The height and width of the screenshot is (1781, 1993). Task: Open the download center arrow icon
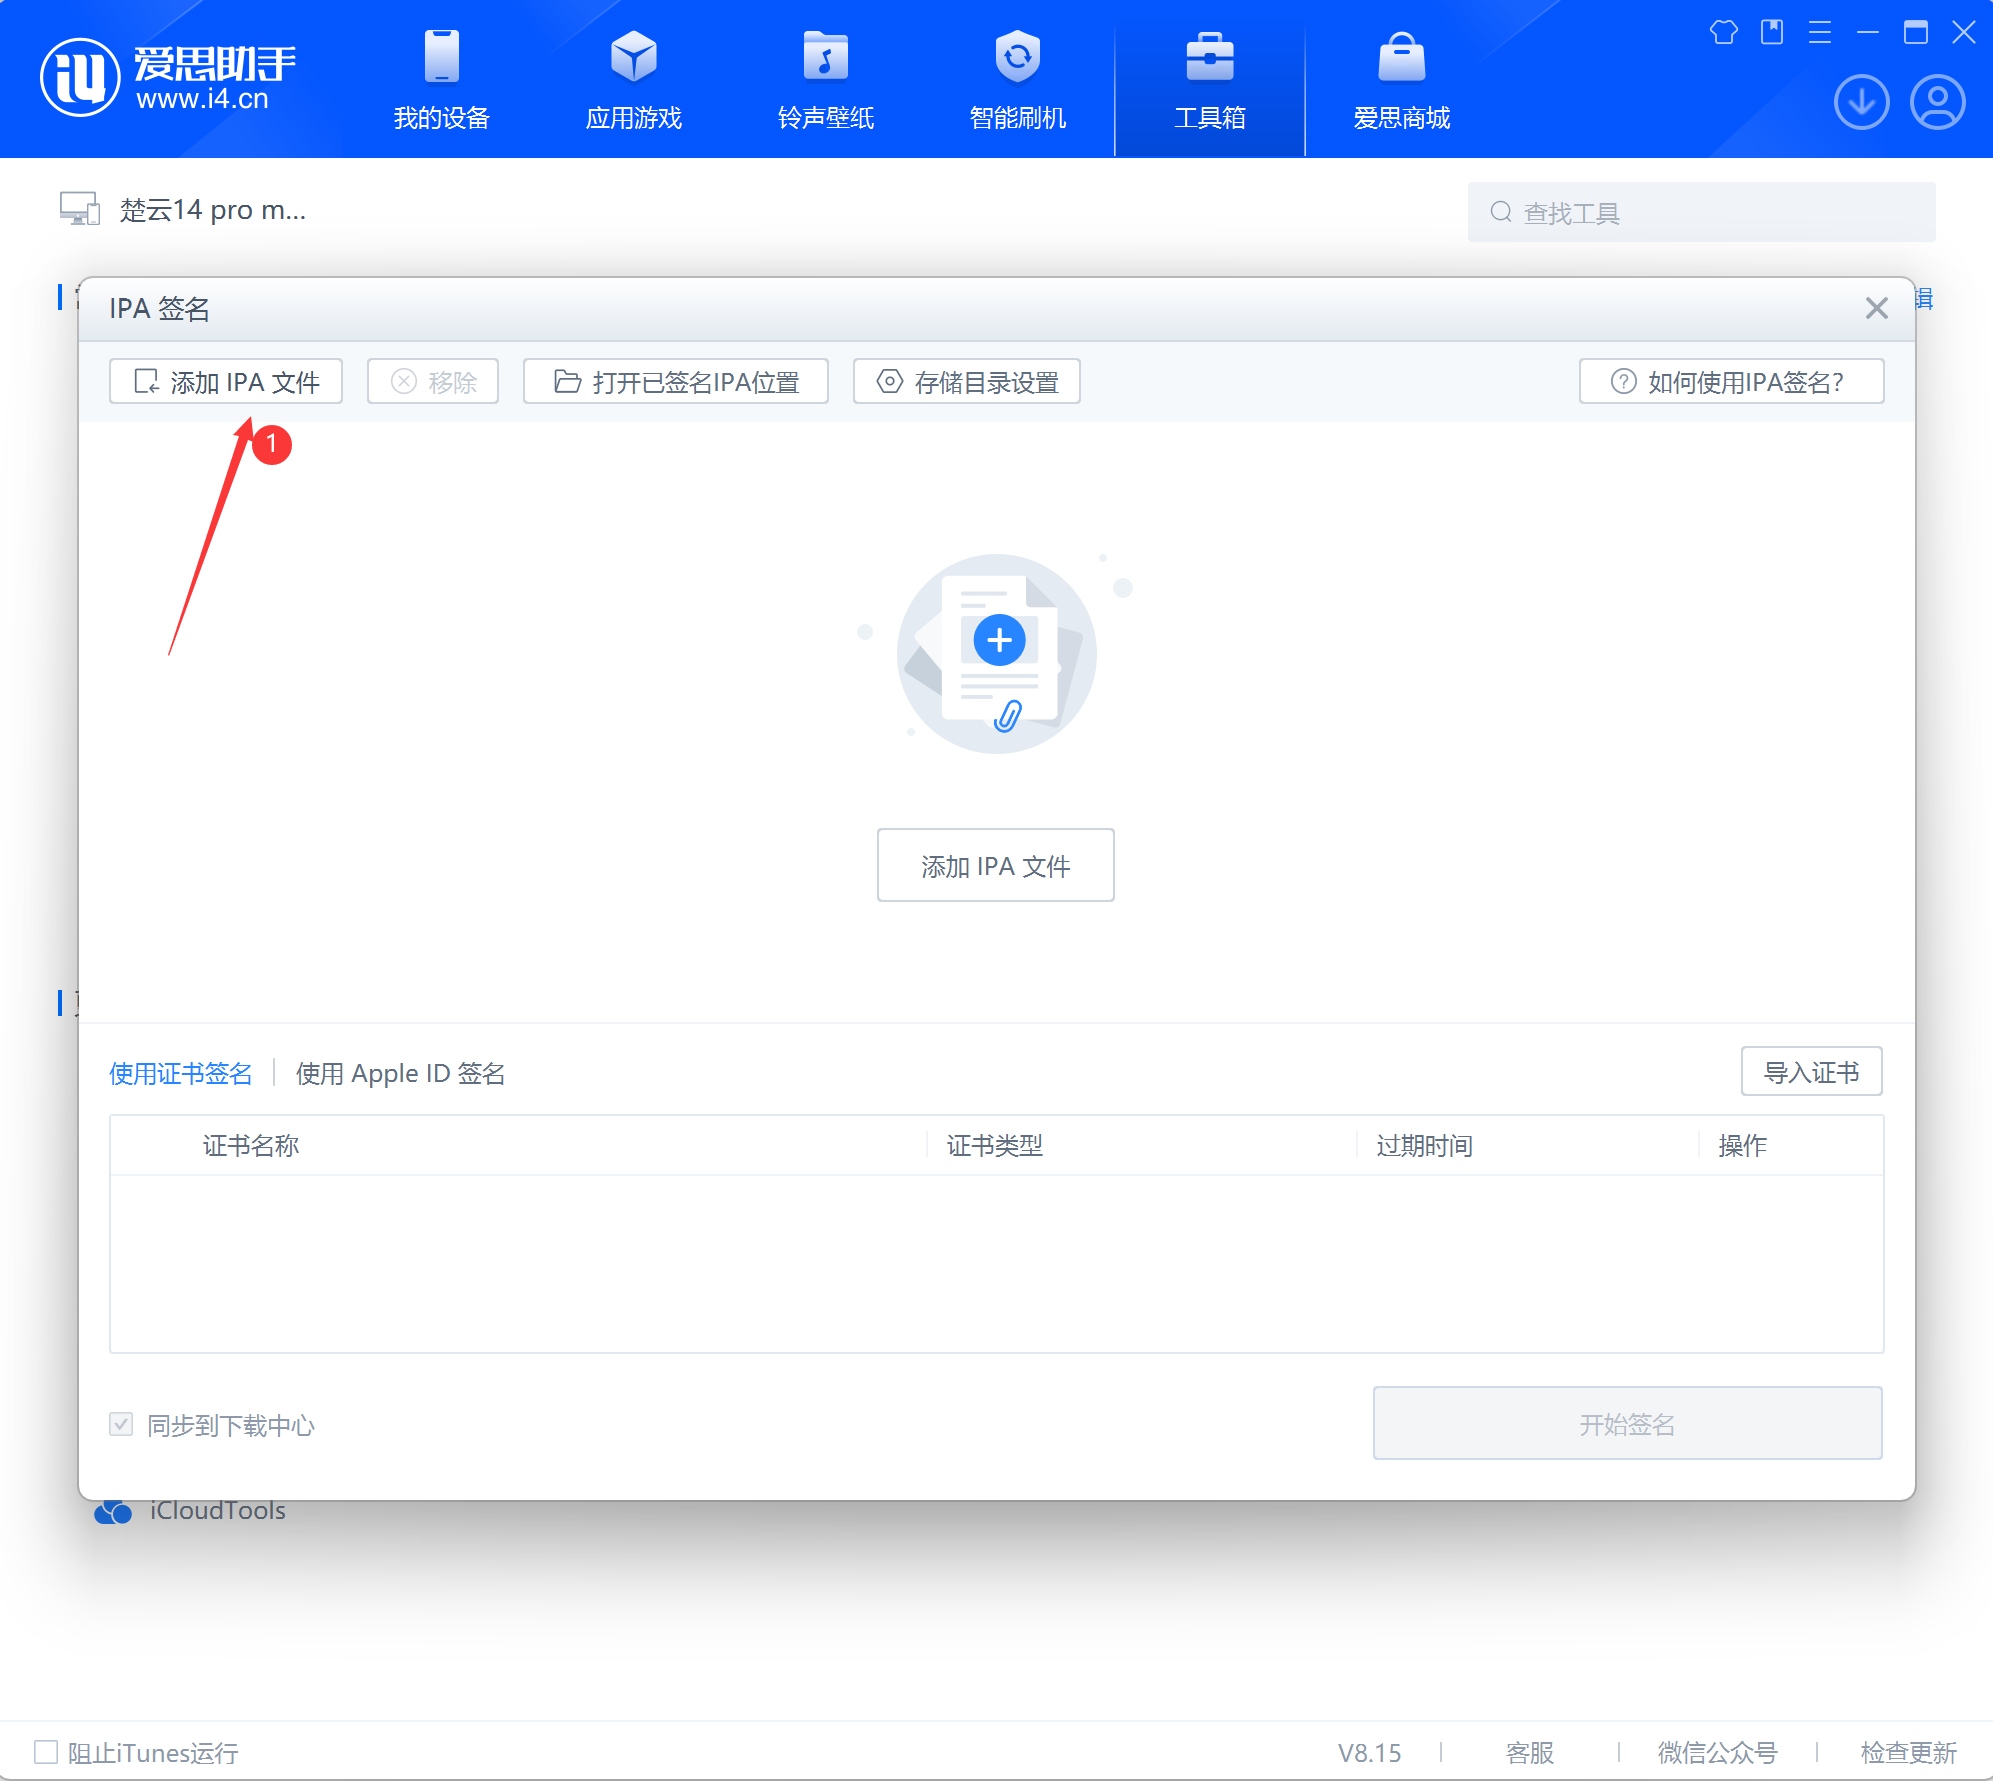click(x=1861, y=102)
